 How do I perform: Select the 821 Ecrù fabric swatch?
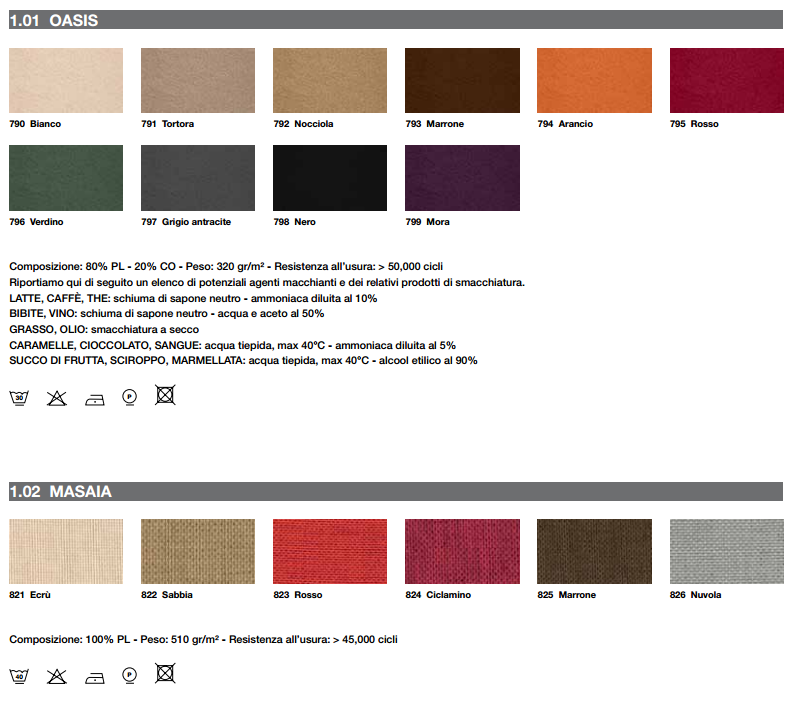pos(66,552)
